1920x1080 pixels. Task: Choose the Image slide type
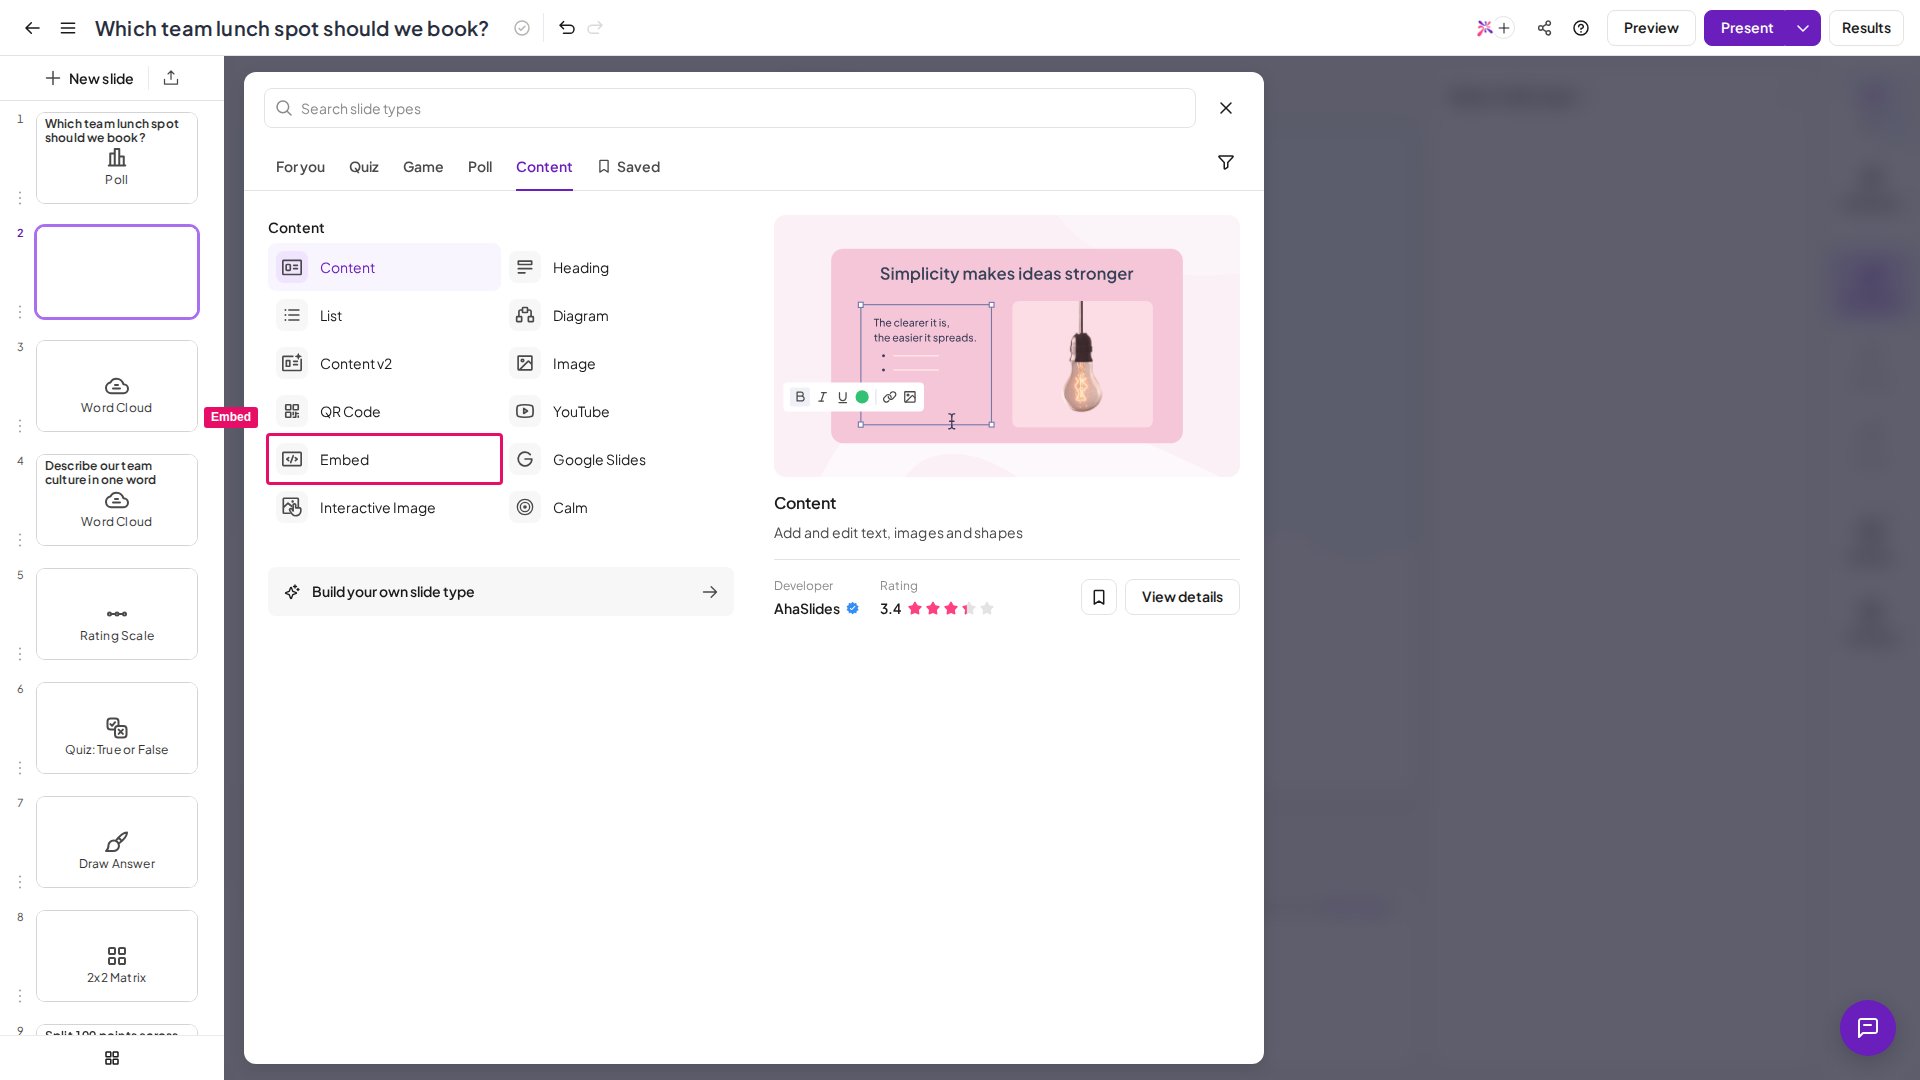(617, 364)
